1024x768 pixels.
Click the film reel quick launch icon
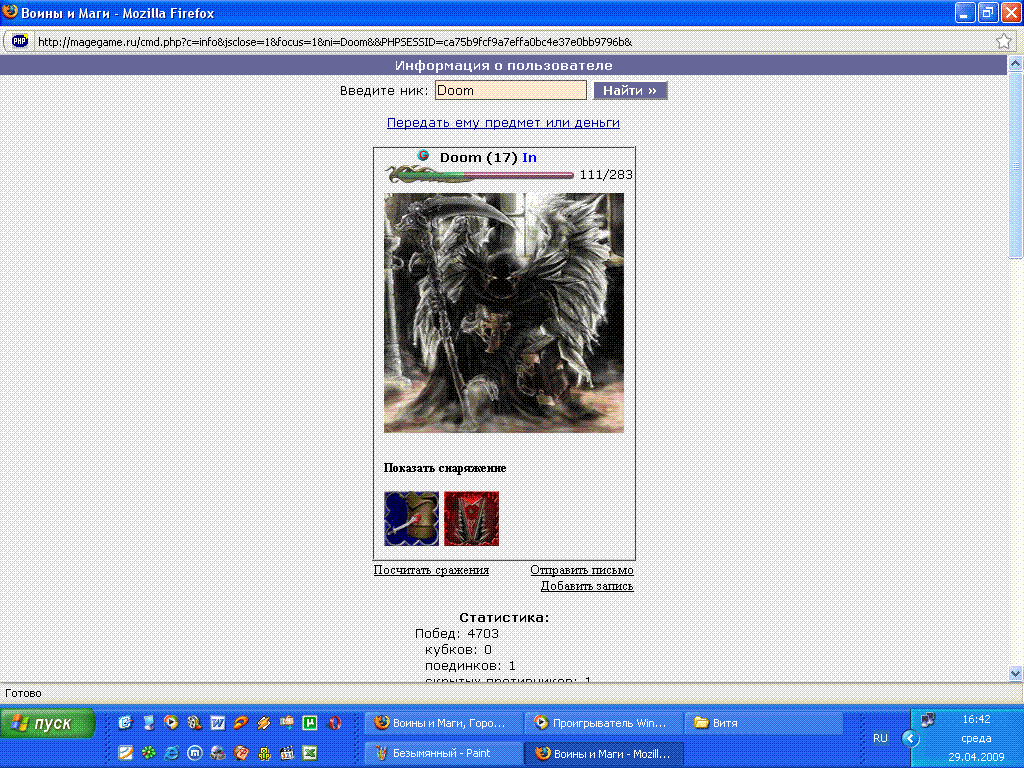(195, 722)
